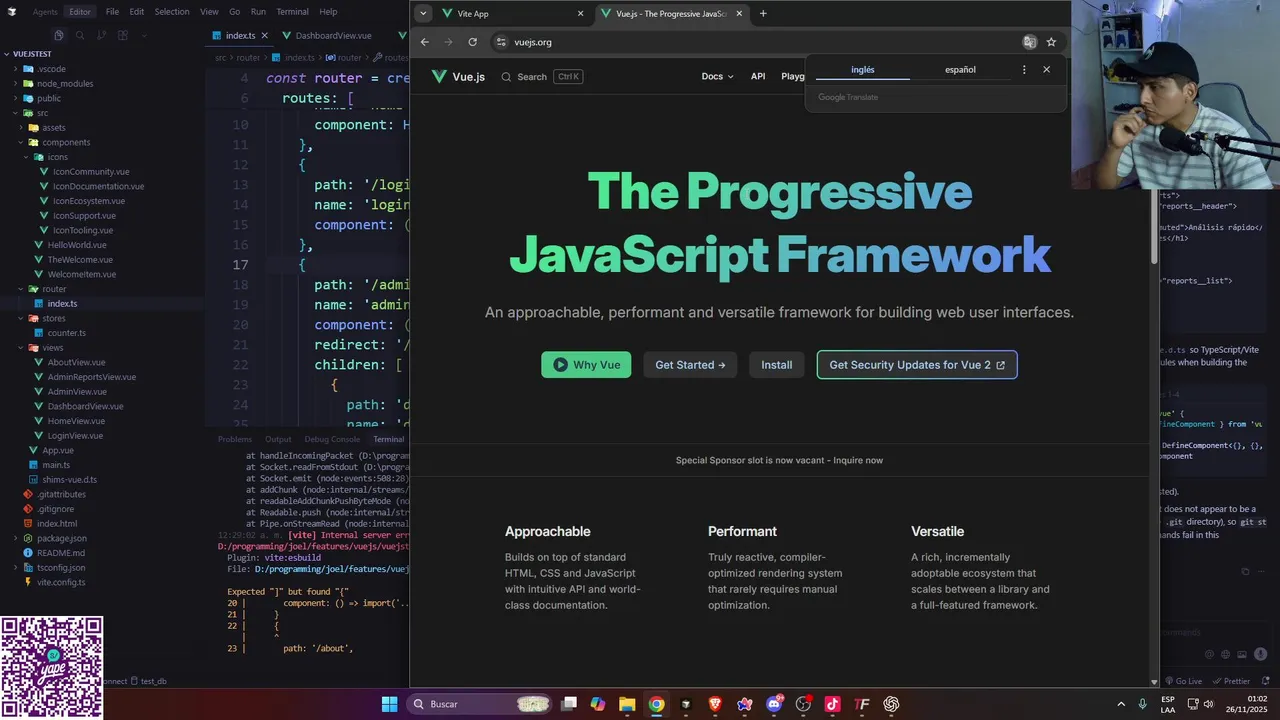This screenshot has height=720, width=1280.
Task: Open AdminReportsView.vue in file tree
Action: [x=92, y=377]
